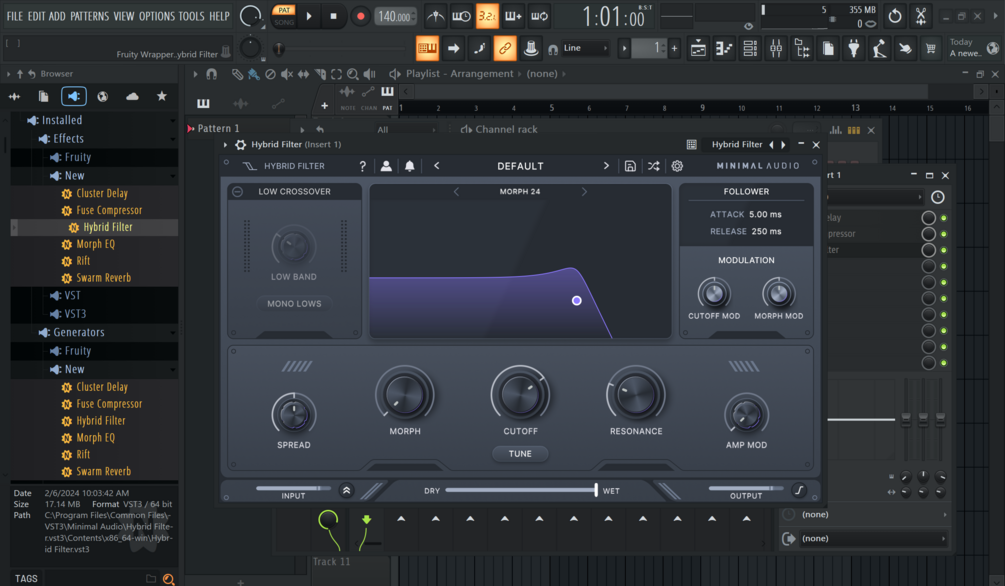This screenshot has width=1005, height=586.
Task: Select Morph EQ under Effects
Action: [96, 244]
